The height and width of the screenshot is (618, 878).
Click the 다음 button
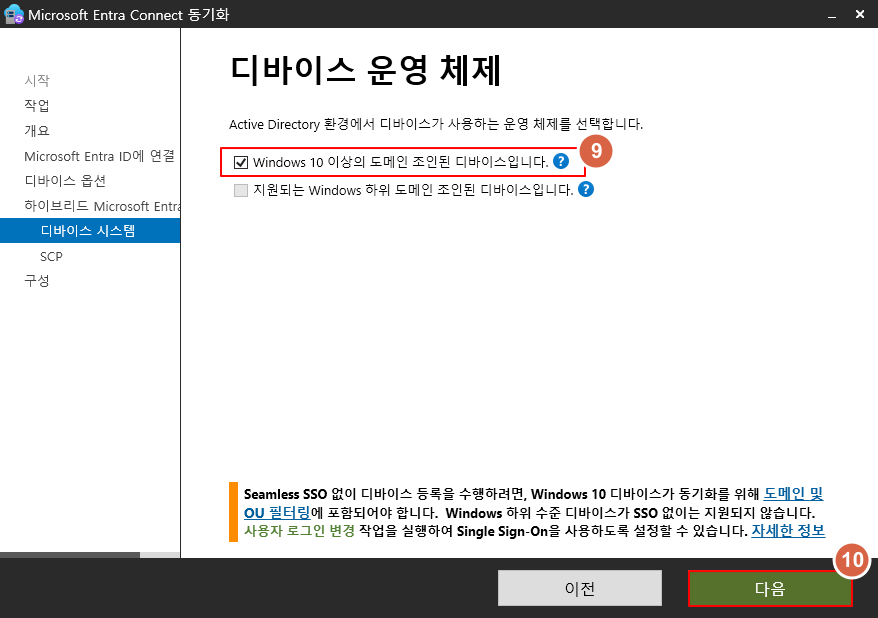[x=770, y=588]
